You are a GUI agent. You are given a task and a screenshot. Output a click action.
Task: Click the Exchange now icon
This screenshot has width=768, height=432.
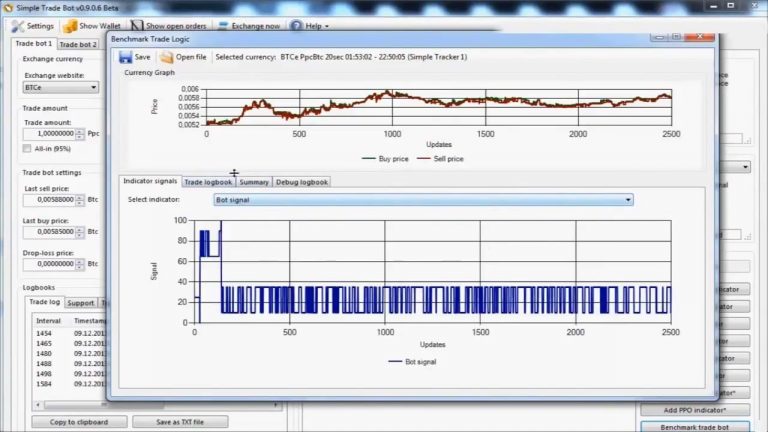pyautogui.click(x=223, y=26)
